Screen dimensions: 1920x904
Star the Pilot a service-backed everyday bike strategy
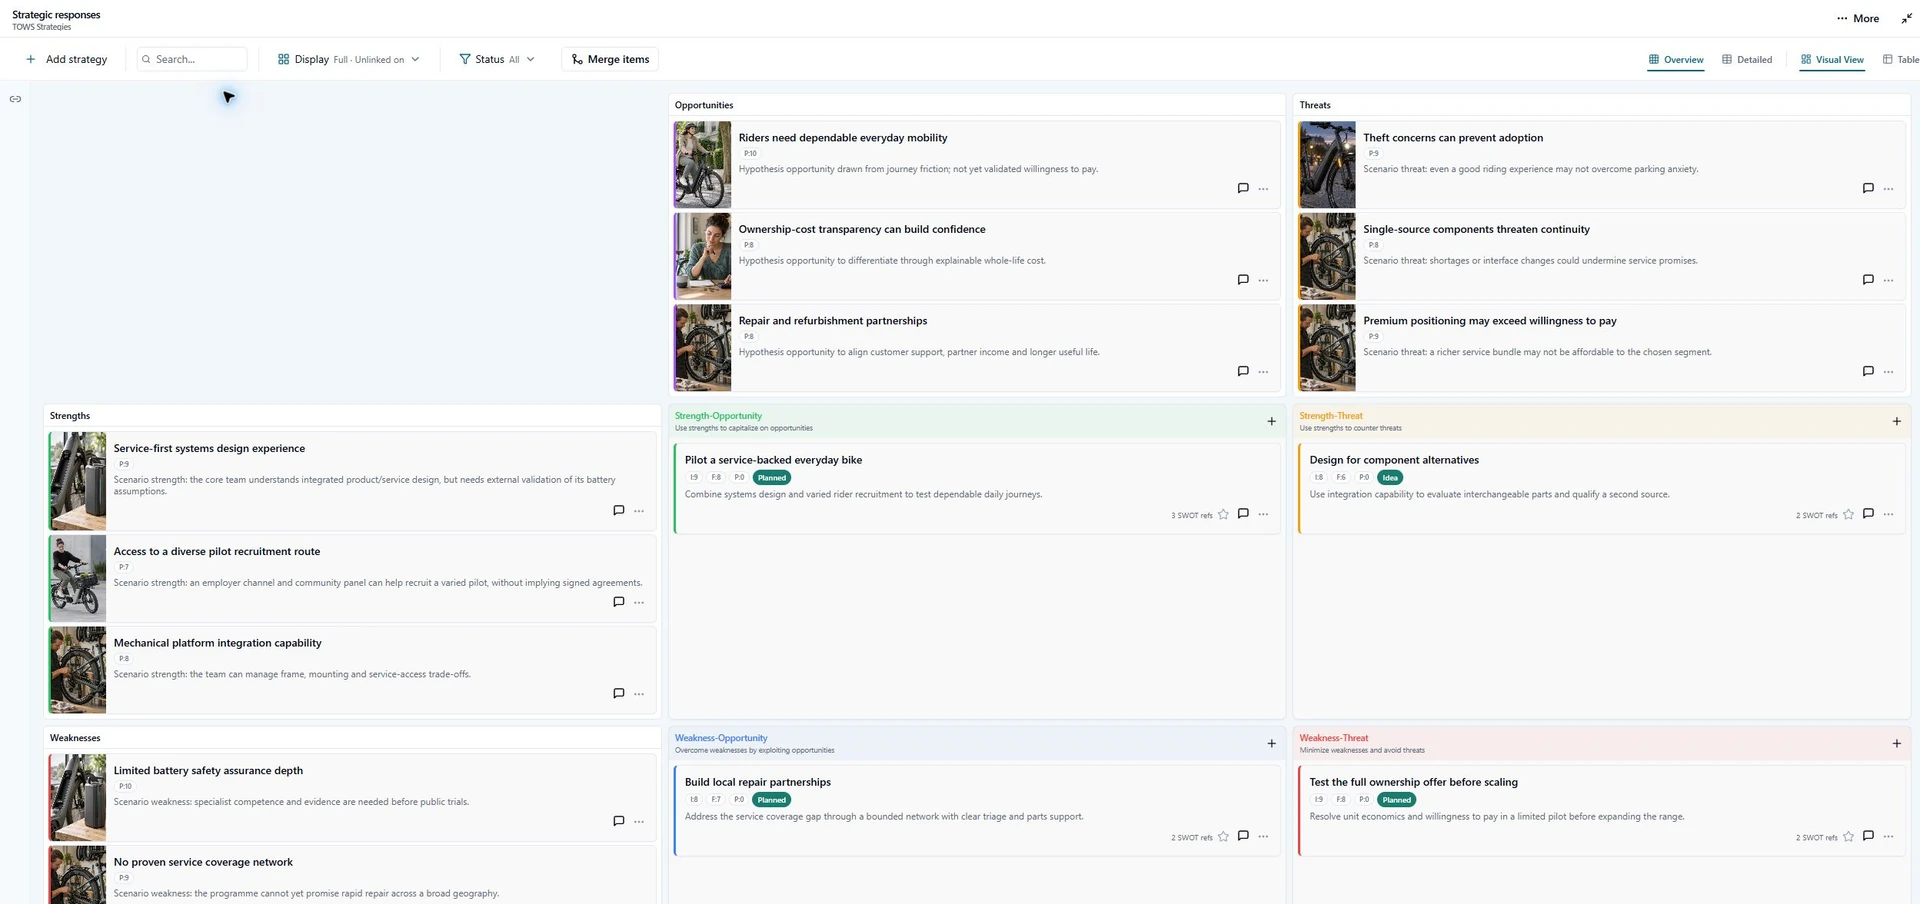pyautogui.click(x=1223, y=514)
